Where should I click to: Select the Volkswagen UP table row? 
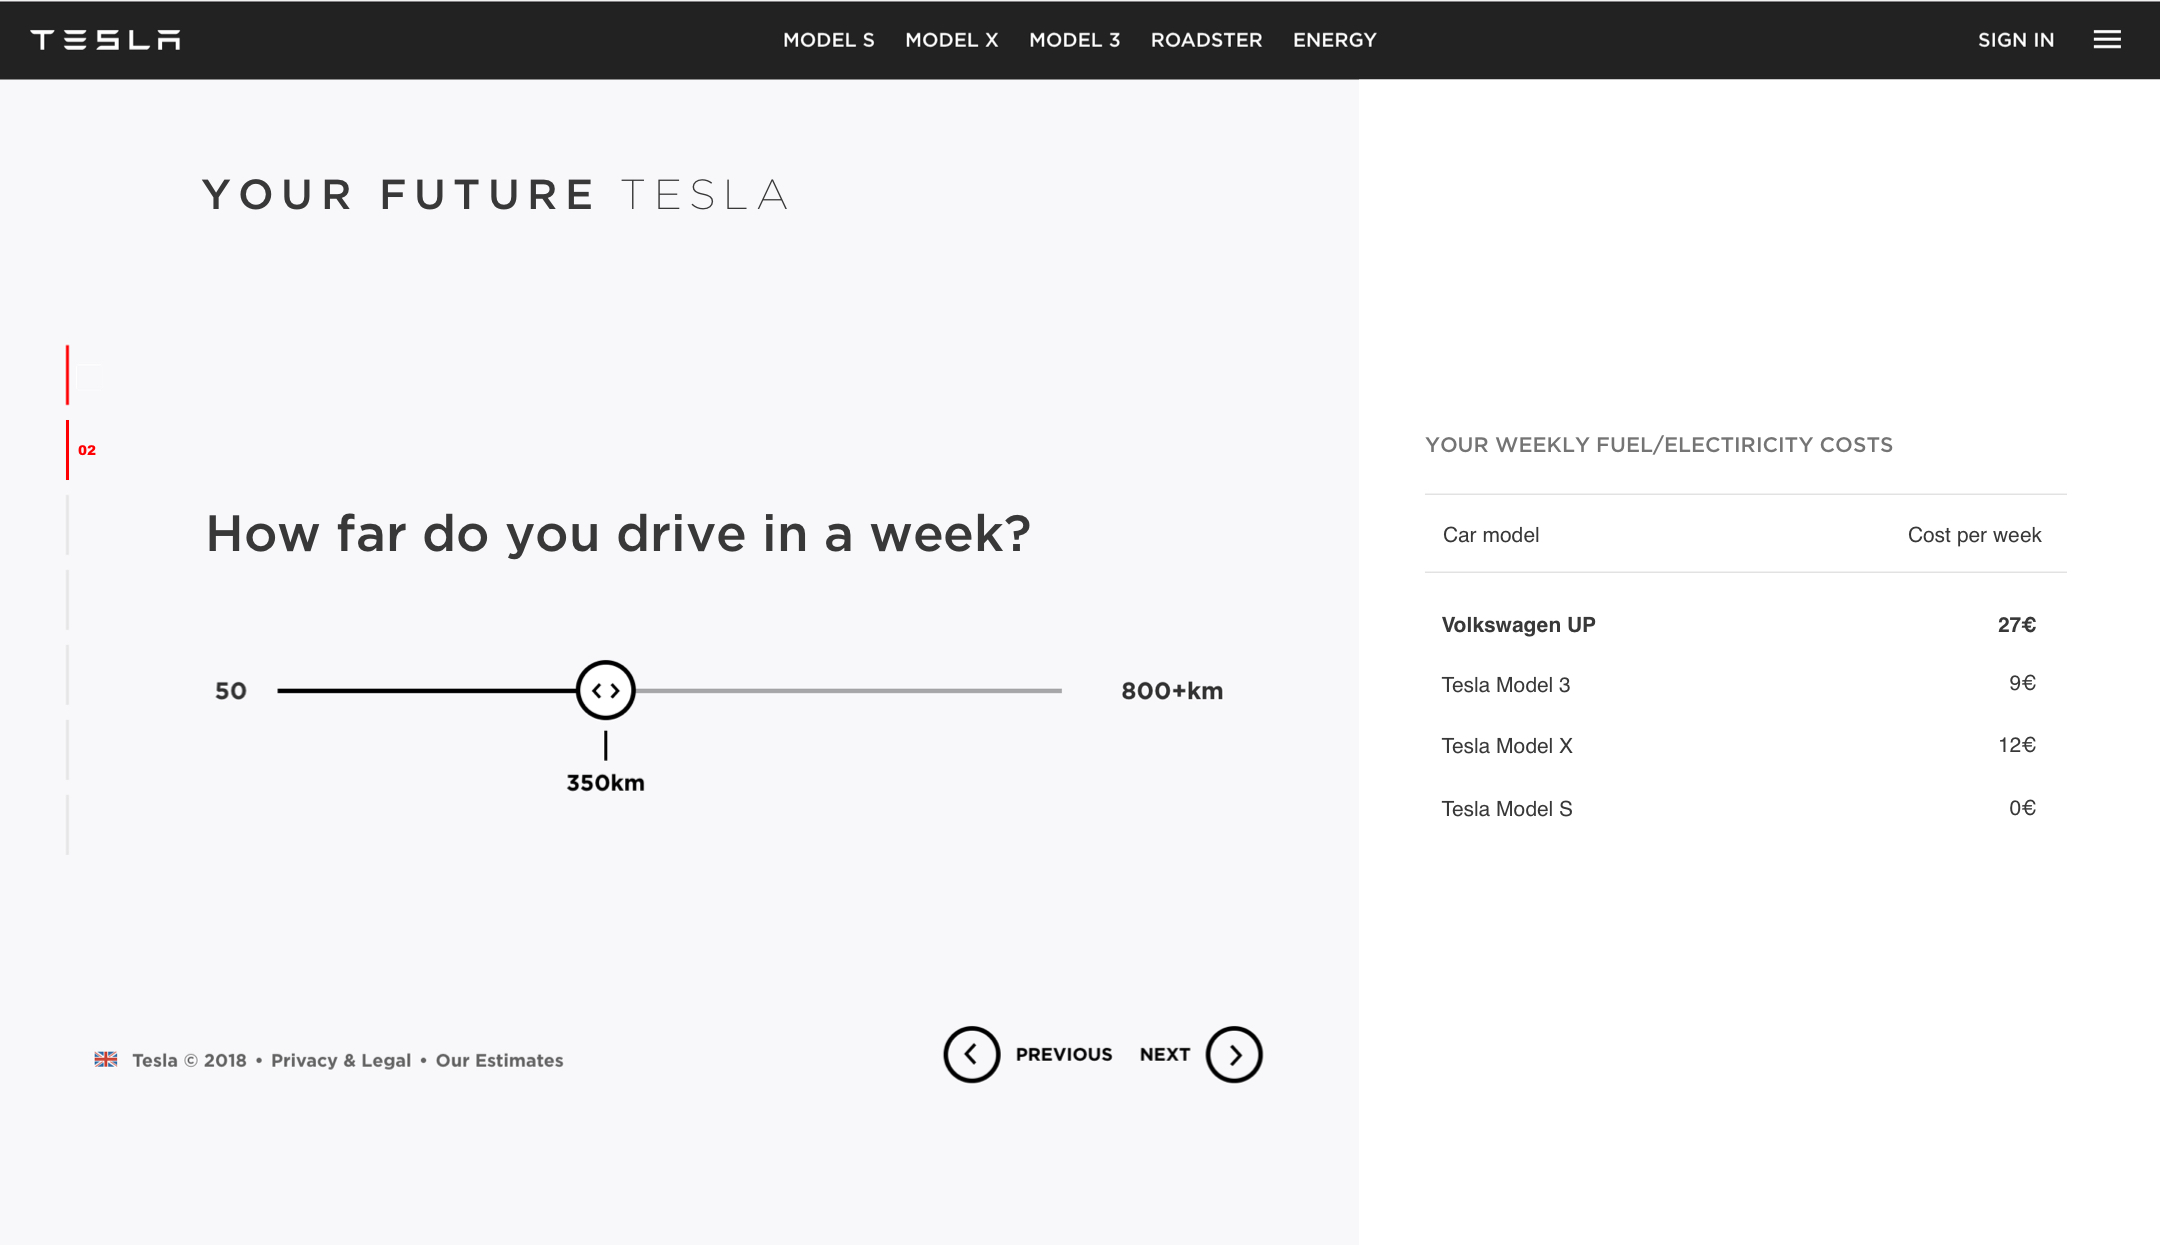point(1745,625)
